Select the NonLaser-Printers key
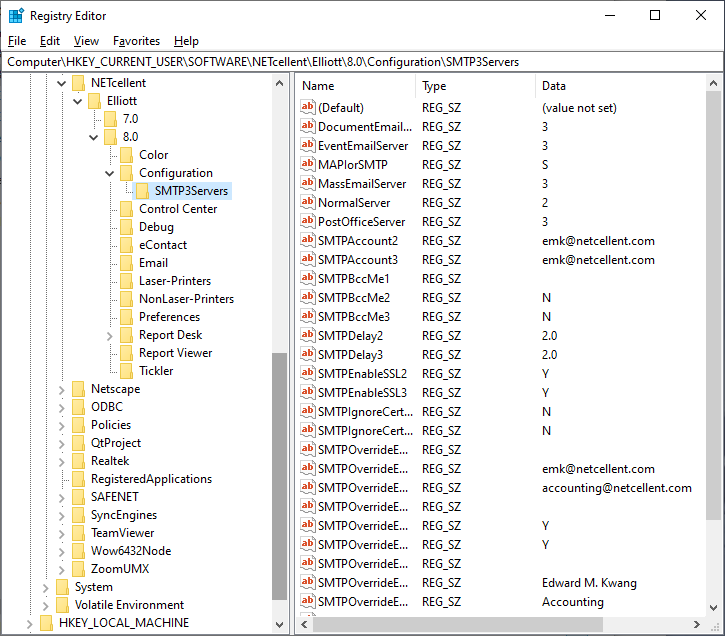This screenshot has width=725, height=636. pyautogui.click(x=186, y=299)
